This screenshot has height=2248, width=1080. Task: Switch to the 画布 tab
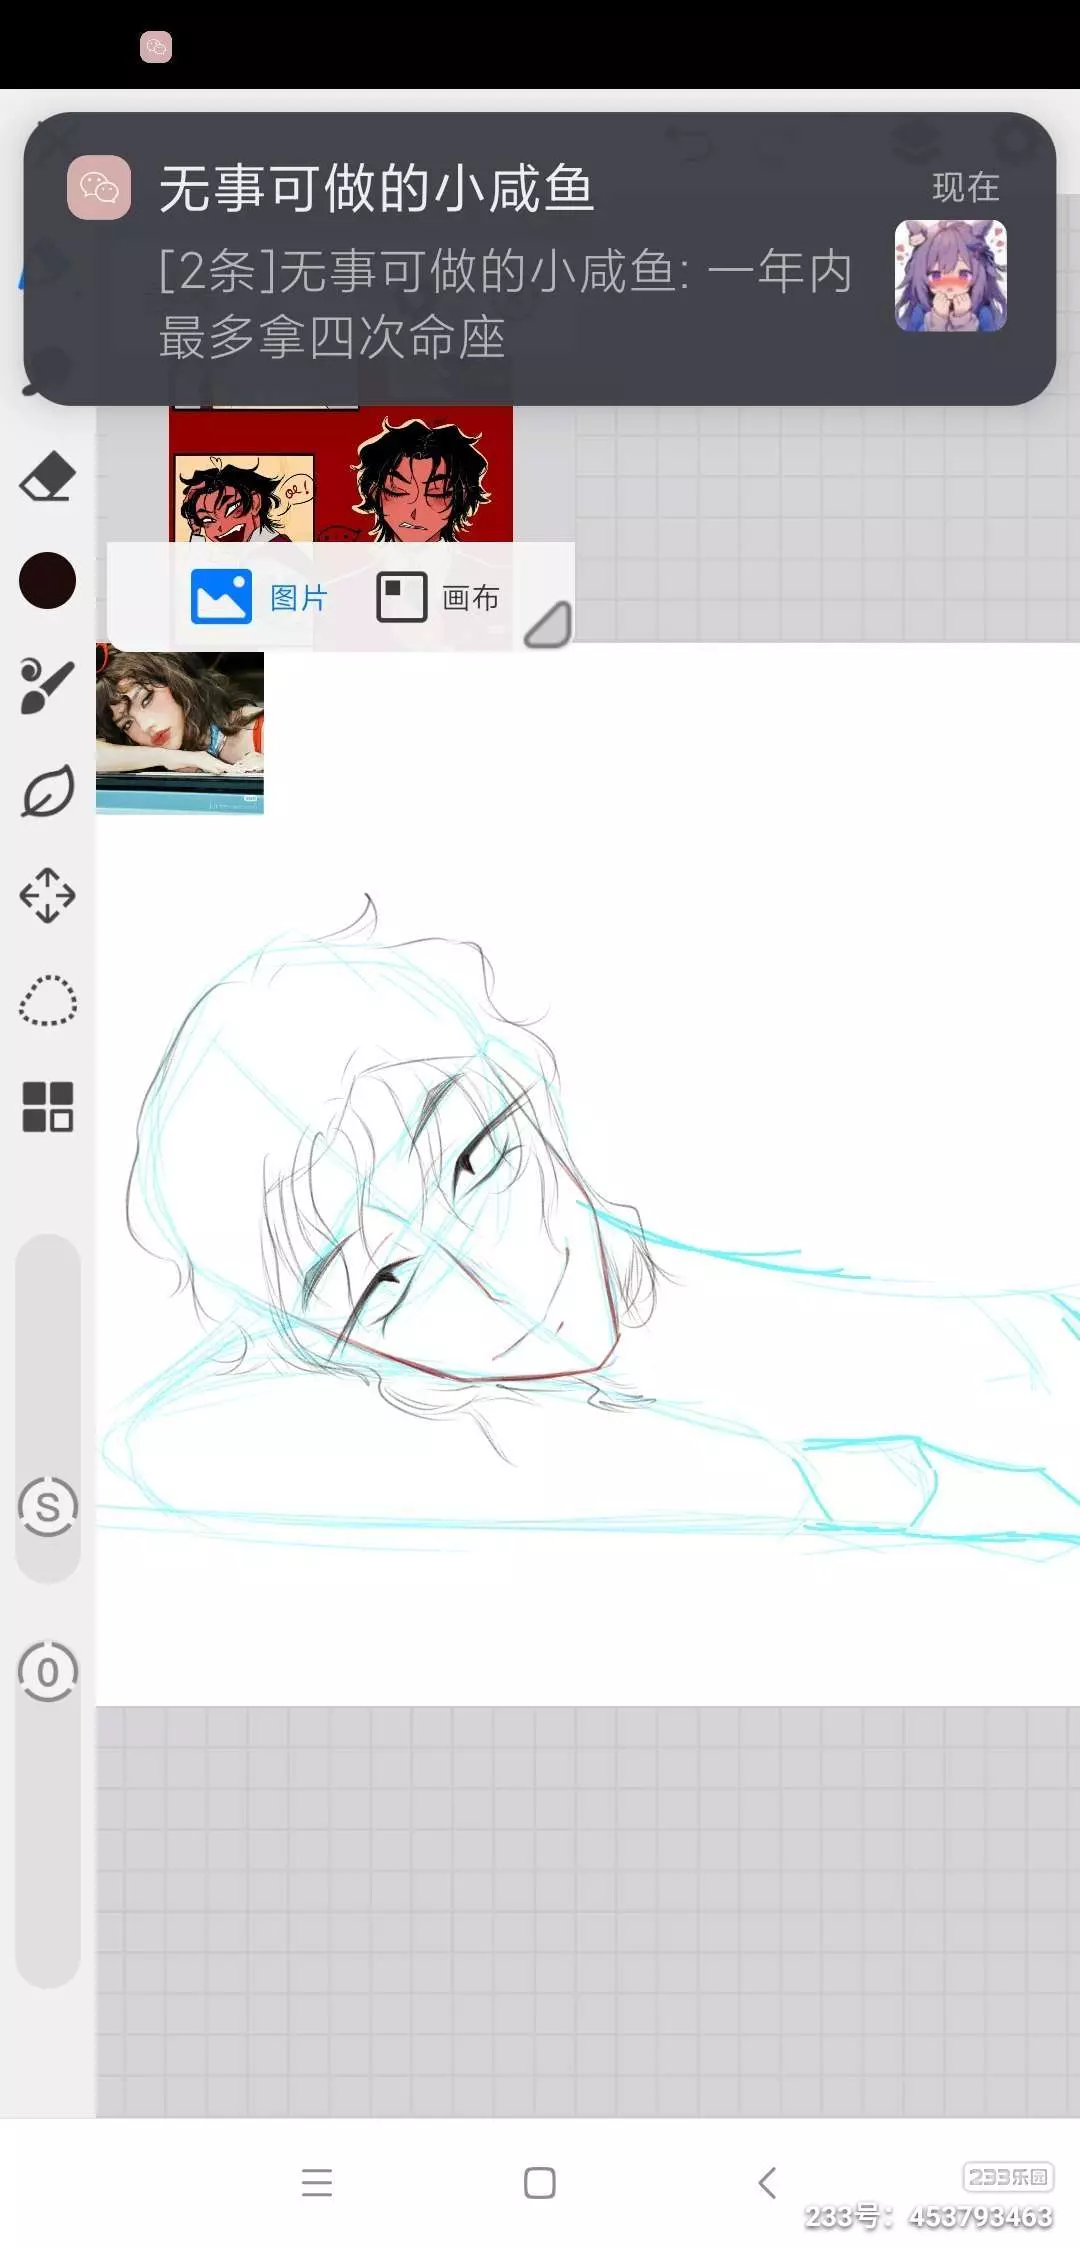click(438, 597)
